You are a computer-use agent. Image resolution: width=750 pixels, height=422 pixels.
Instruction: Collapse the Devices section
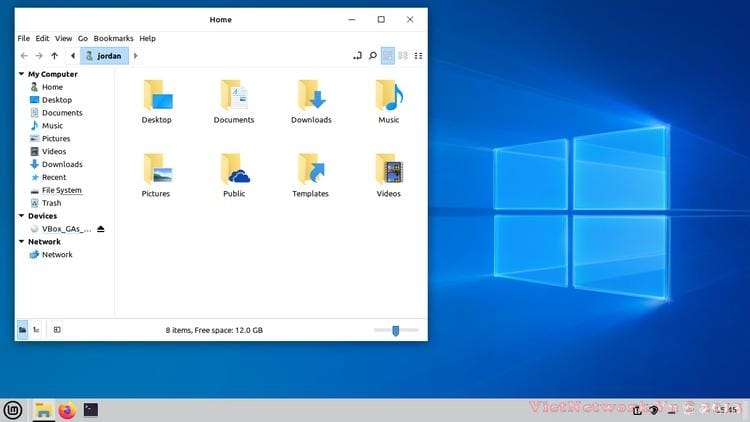[21, 216]
